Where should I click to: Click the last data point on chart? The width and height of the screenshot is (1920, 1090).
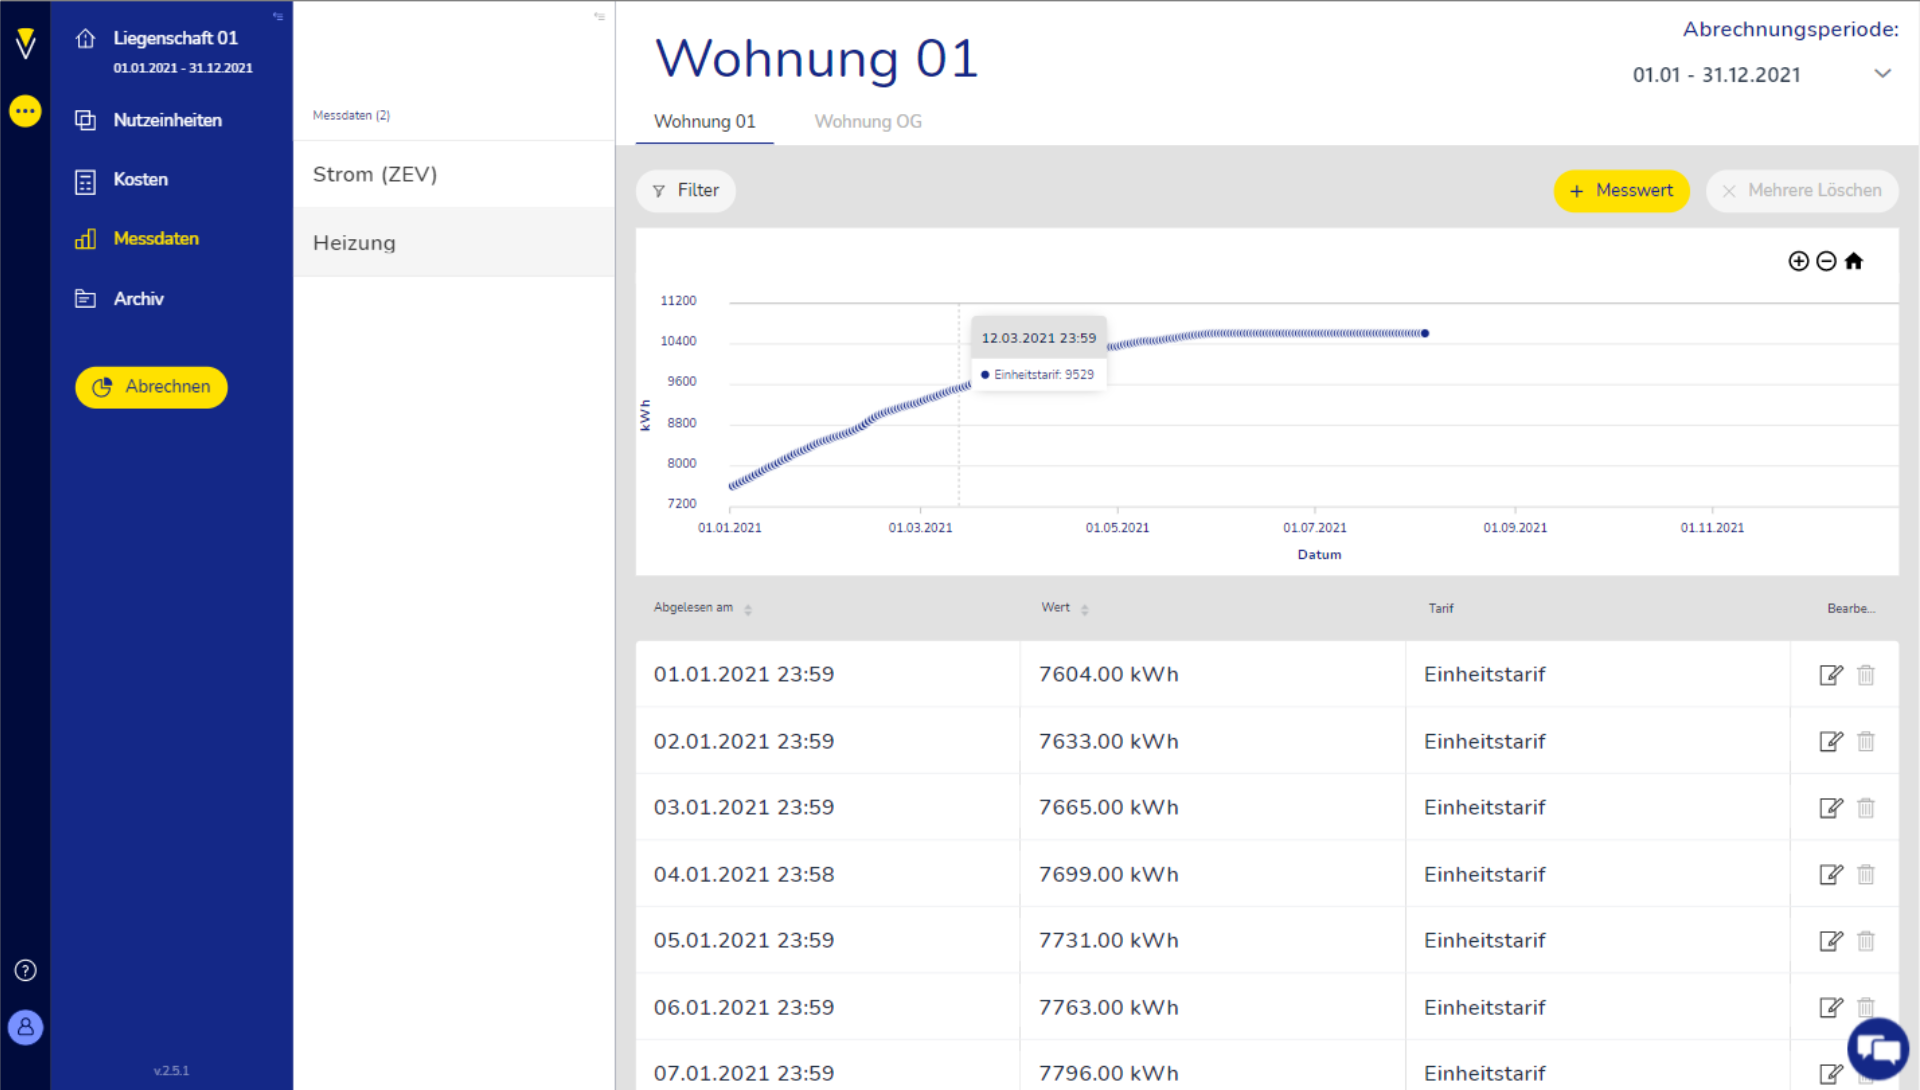tap(1425, 333)
